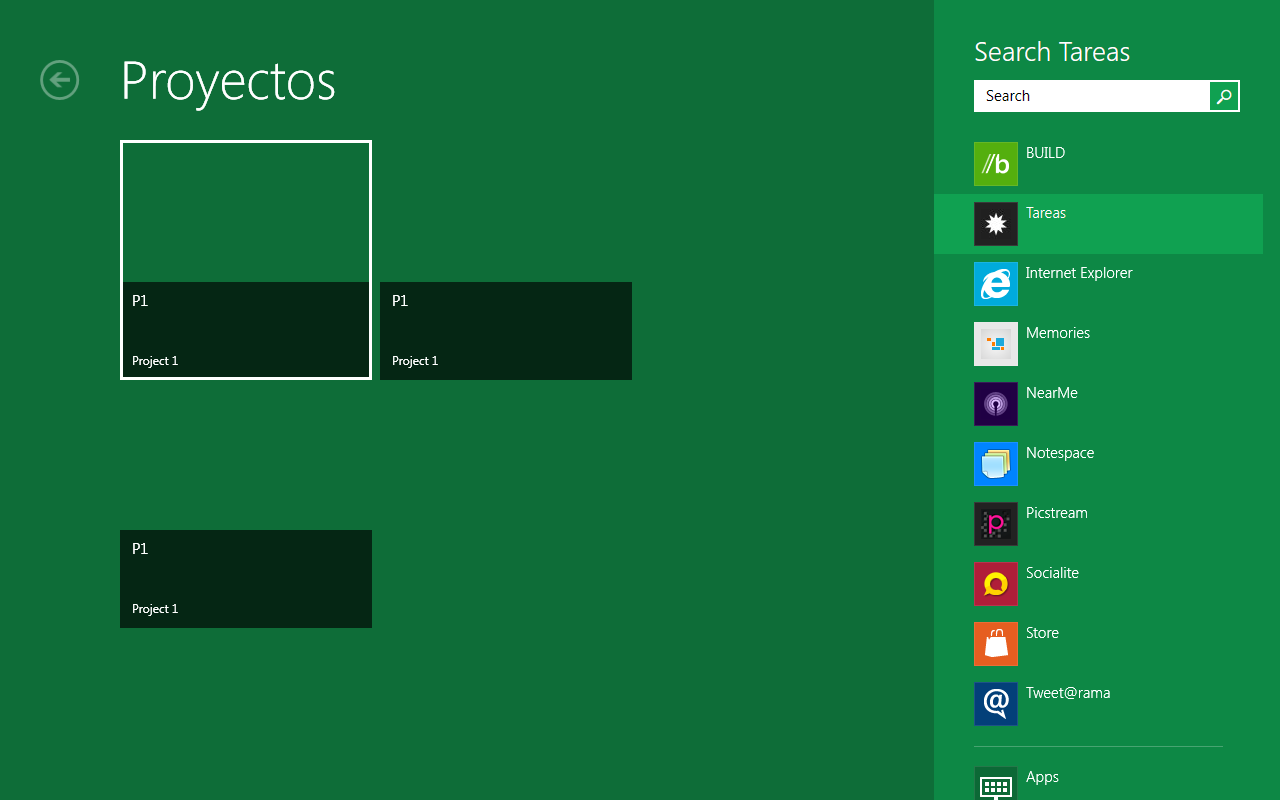Select the Tareas app icon
This screenshot has width=1280, height=800.
coord(995,224)
